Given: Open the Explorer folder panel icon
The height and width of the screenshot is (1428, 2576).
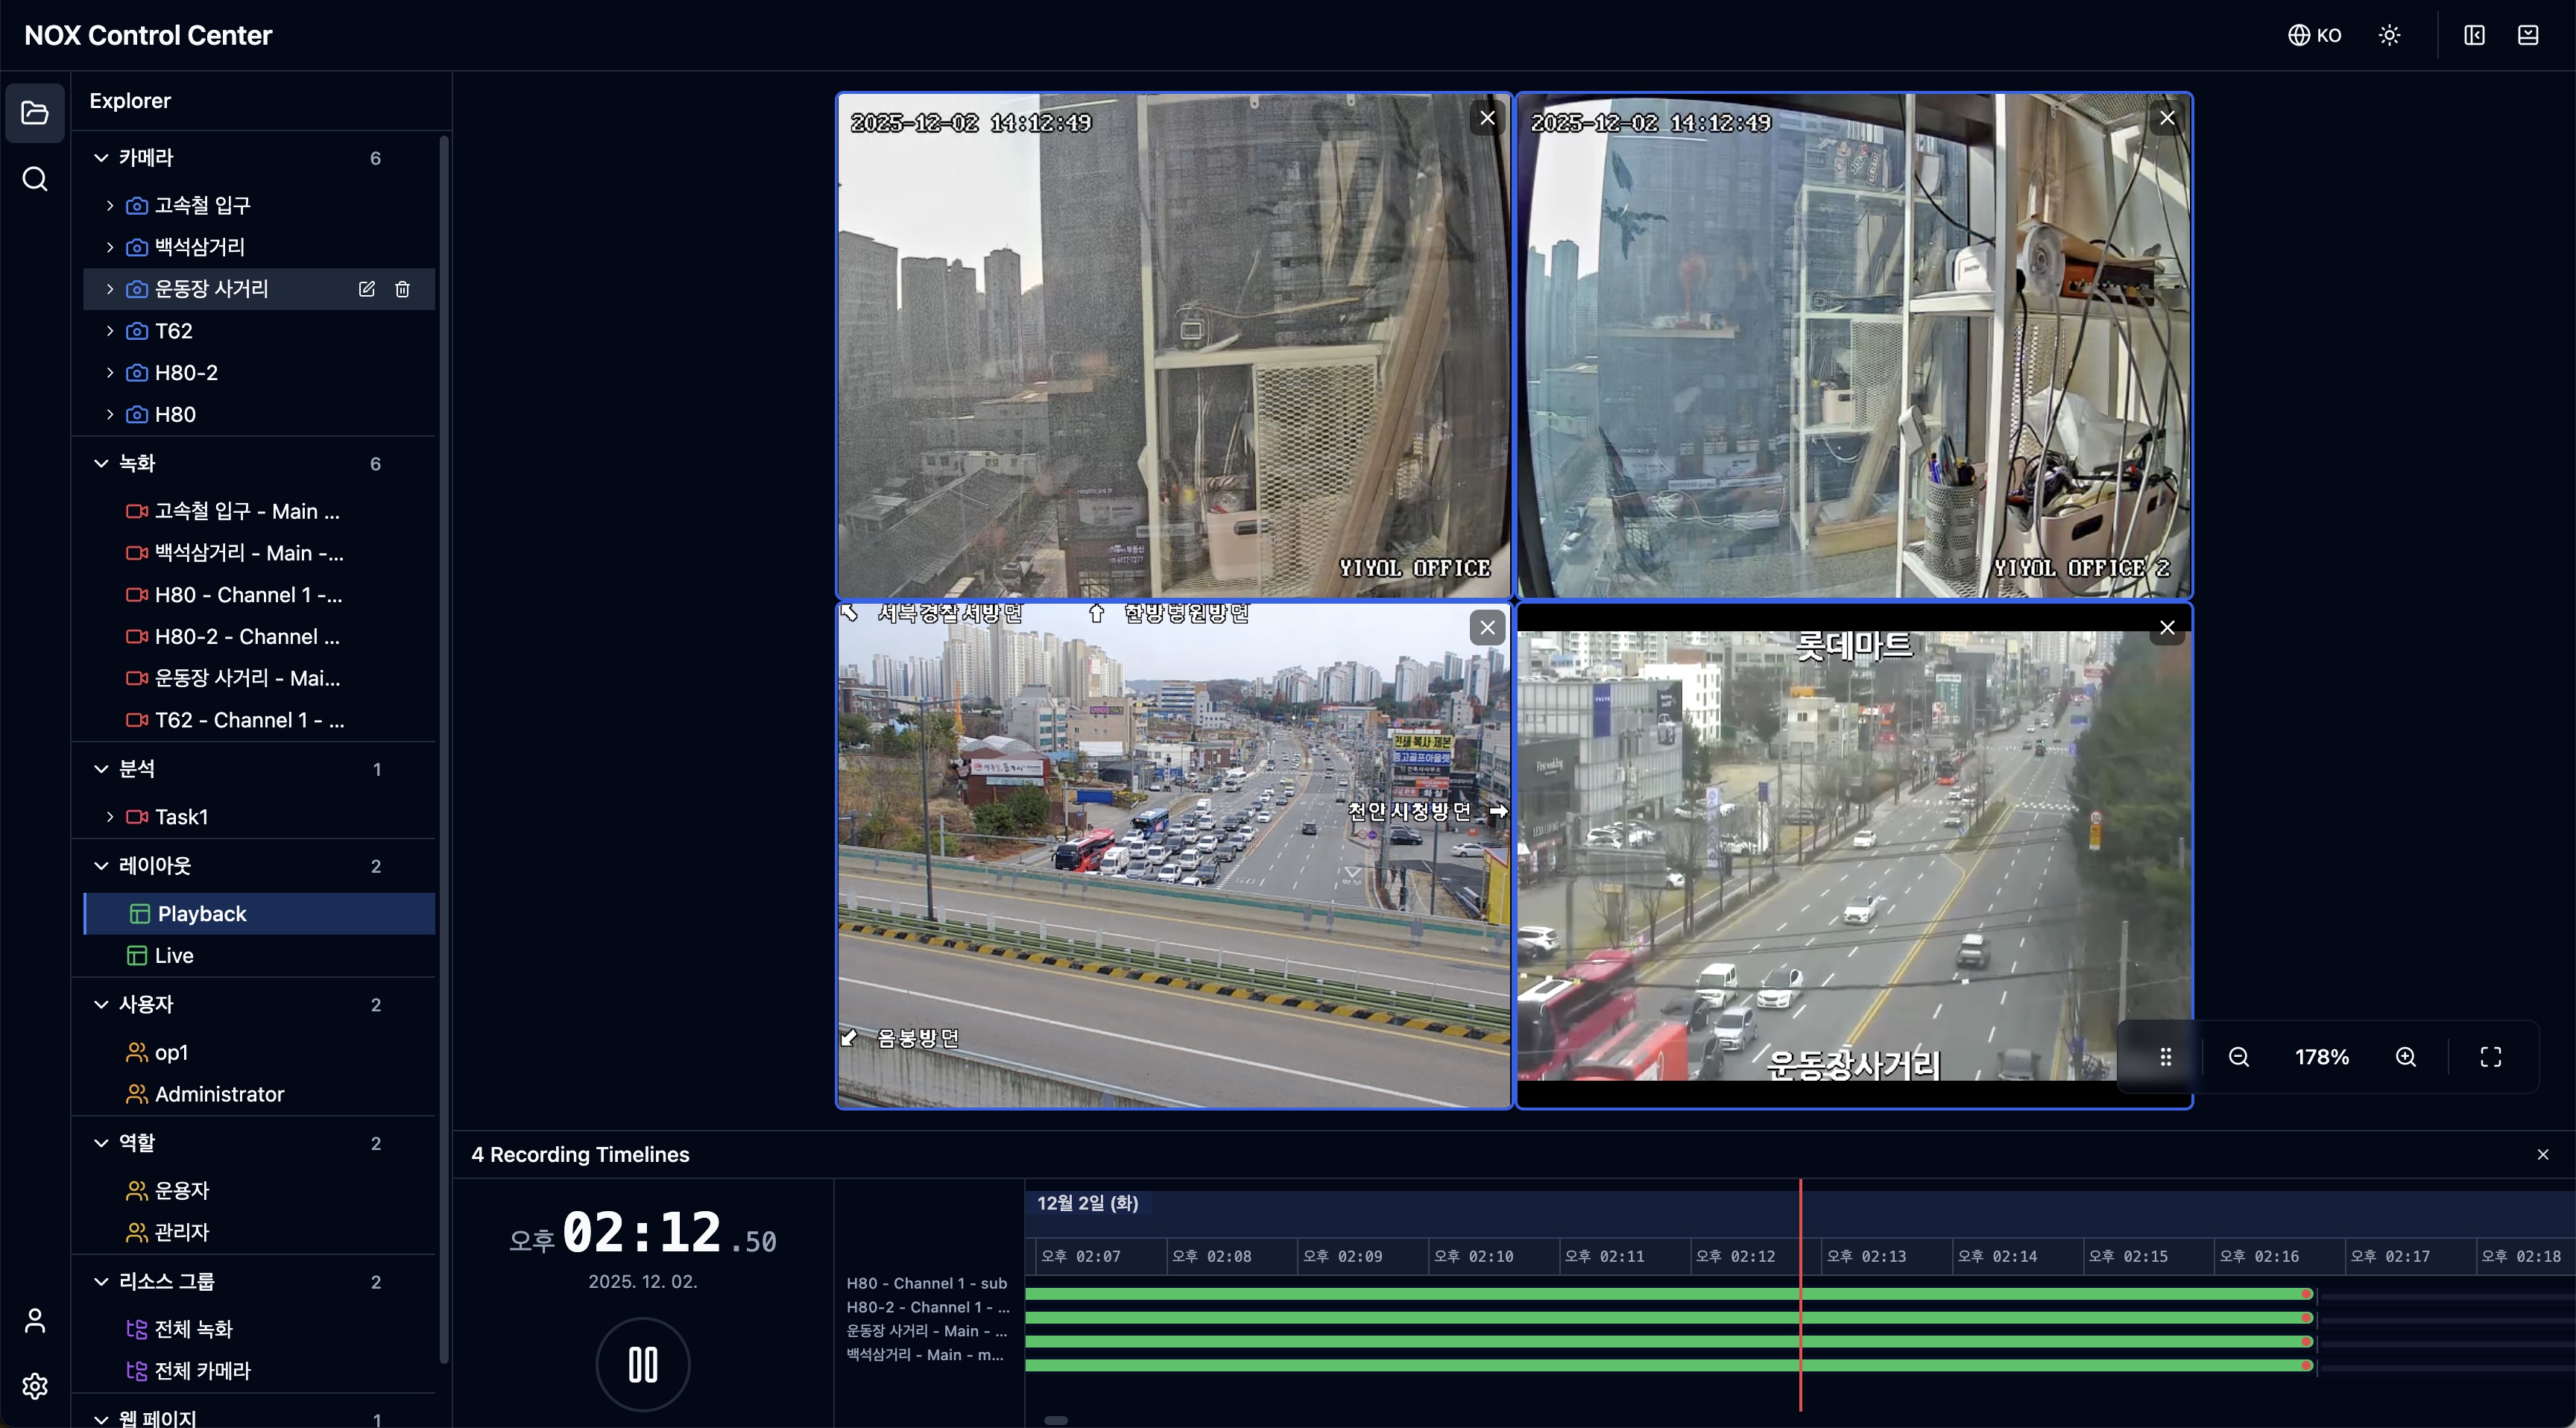Looking at the screenshot, I should pos(35,112).
